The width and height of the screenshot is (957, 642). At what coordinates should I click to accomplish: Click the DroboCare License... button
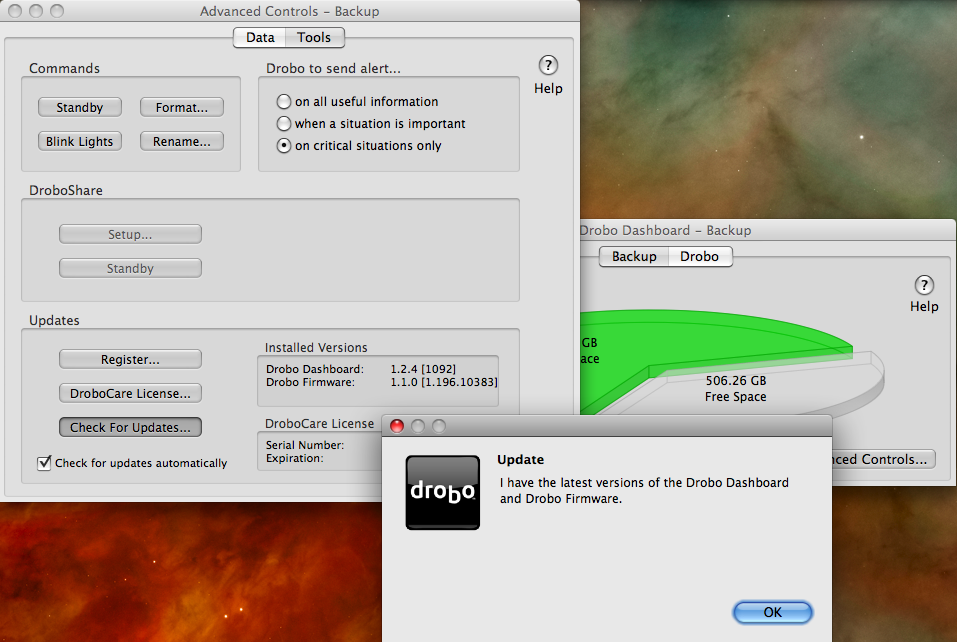(130, 393)
